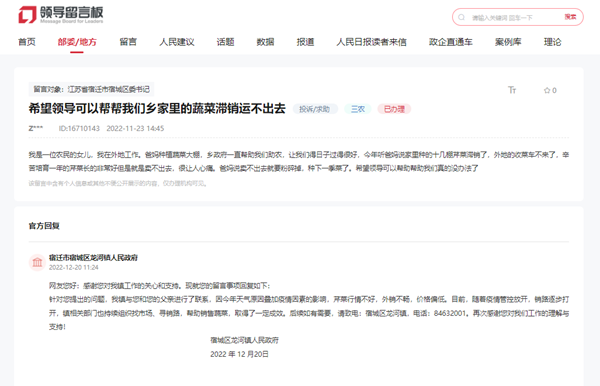Click the signed date 2022 年 12 月20日
Screen dimensions: 600x386
[239, 354]
